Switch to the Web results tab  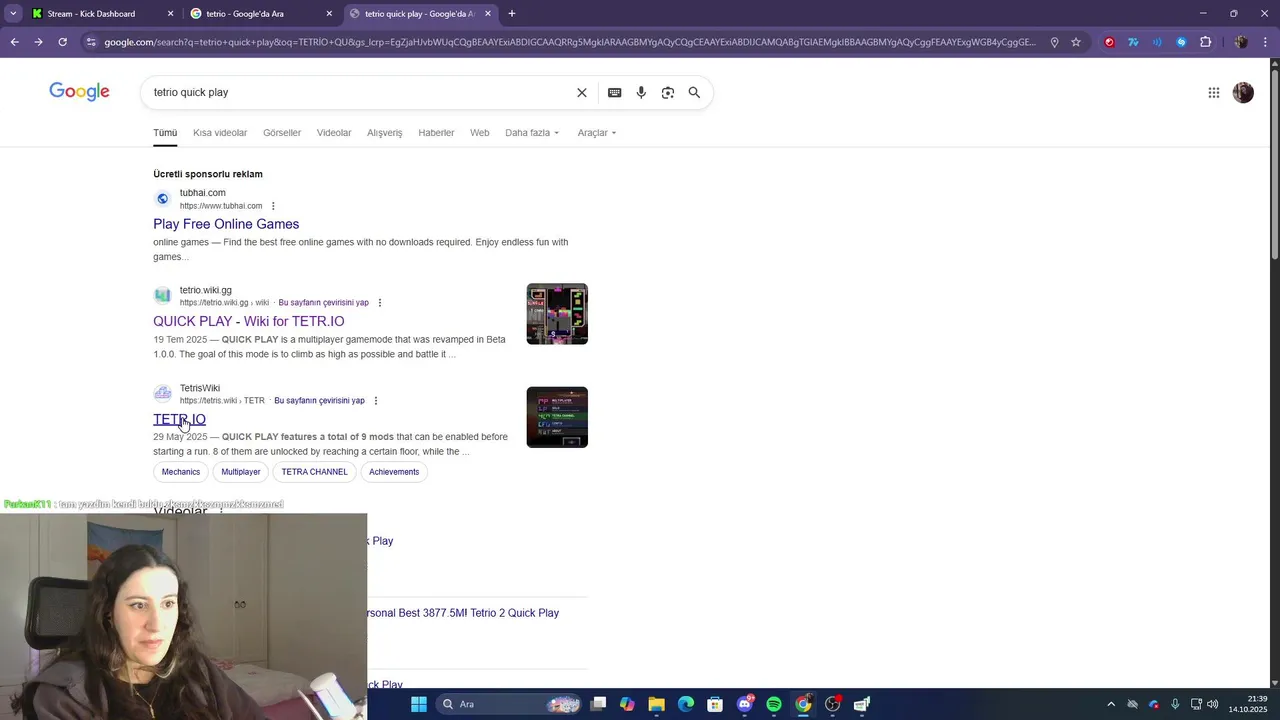pos(480,133)
